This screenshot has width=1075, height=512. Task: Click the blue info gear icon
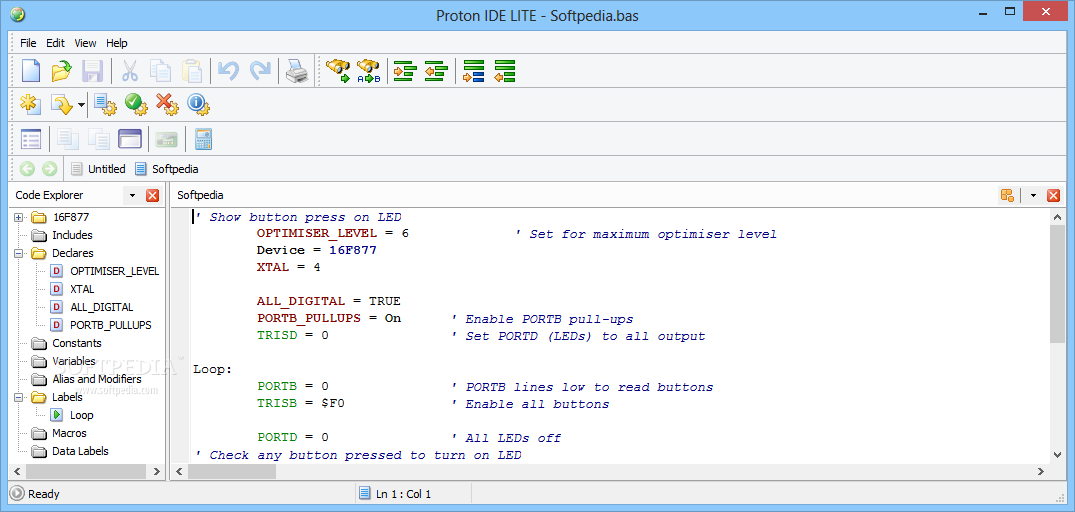197,104
